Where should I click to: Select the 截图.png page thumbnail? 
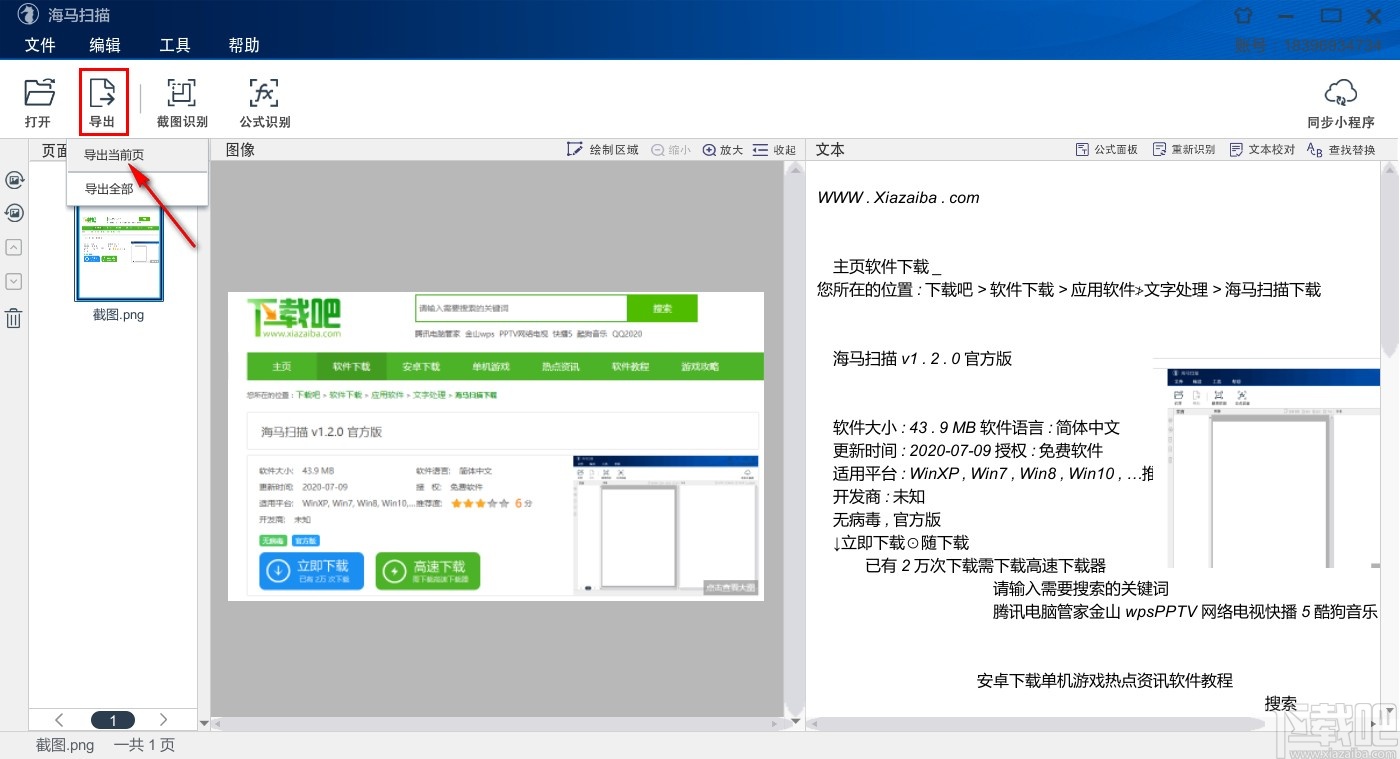point(119,255)
